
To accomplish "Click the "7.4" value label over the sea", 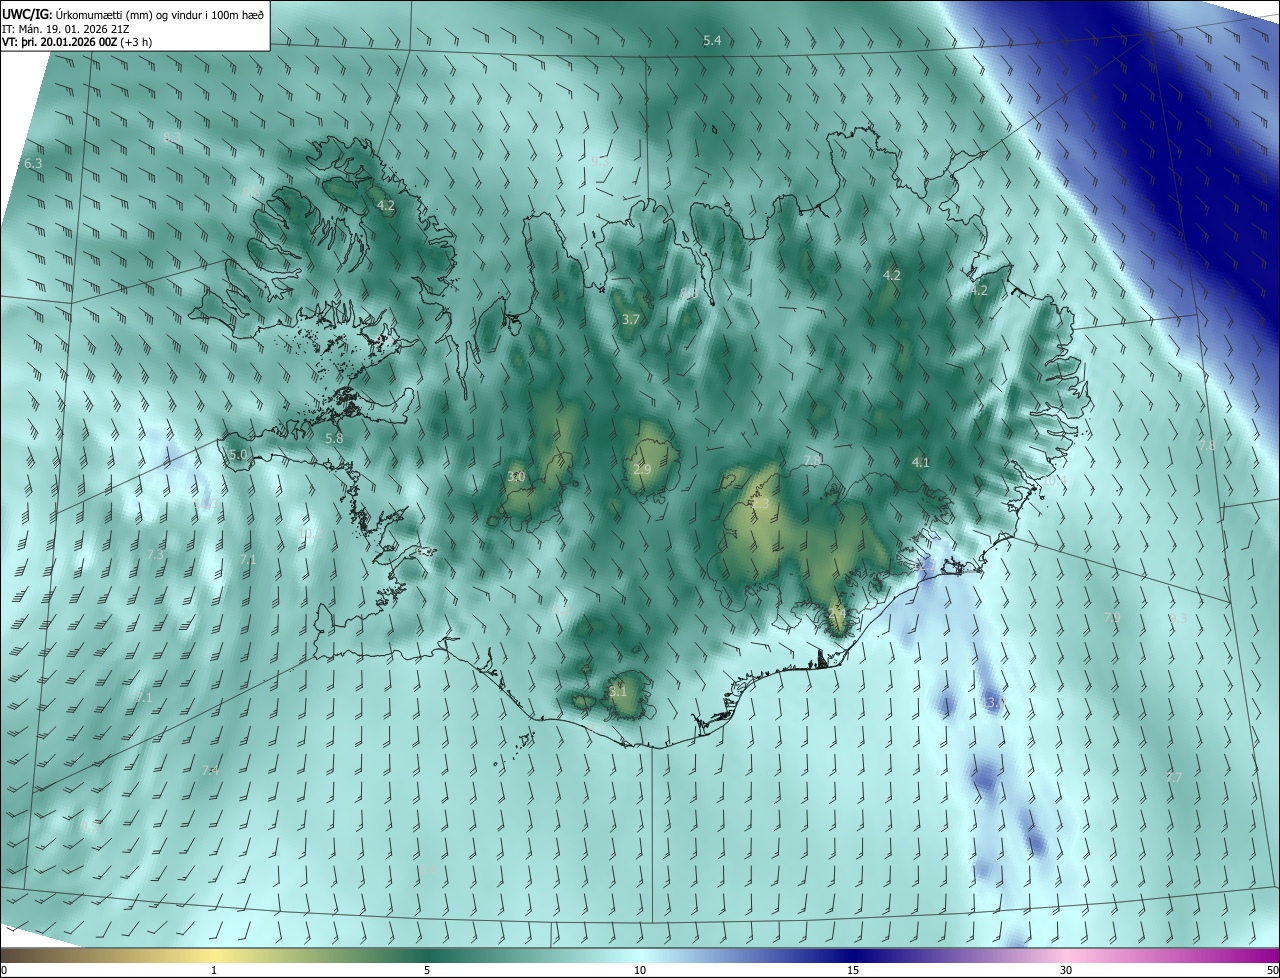I will (210, 770).
